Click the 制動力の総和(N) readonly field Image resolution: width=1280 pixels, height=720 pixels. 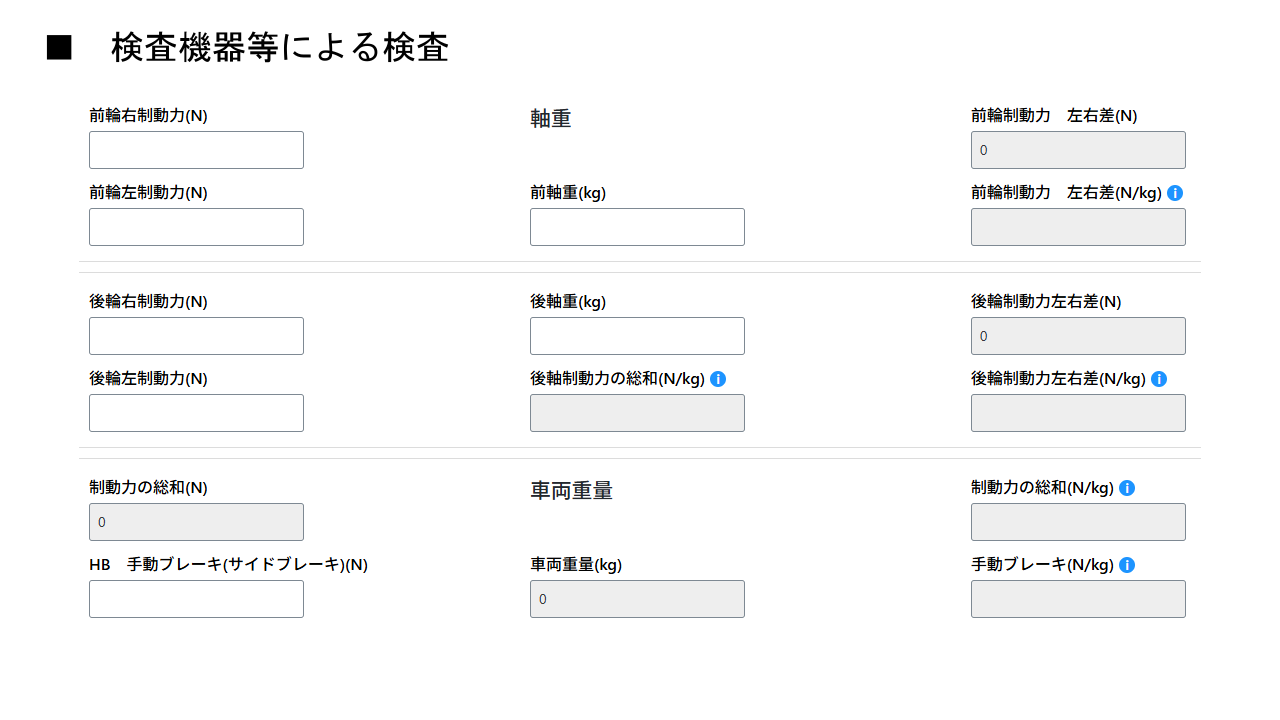click(196, 522)
